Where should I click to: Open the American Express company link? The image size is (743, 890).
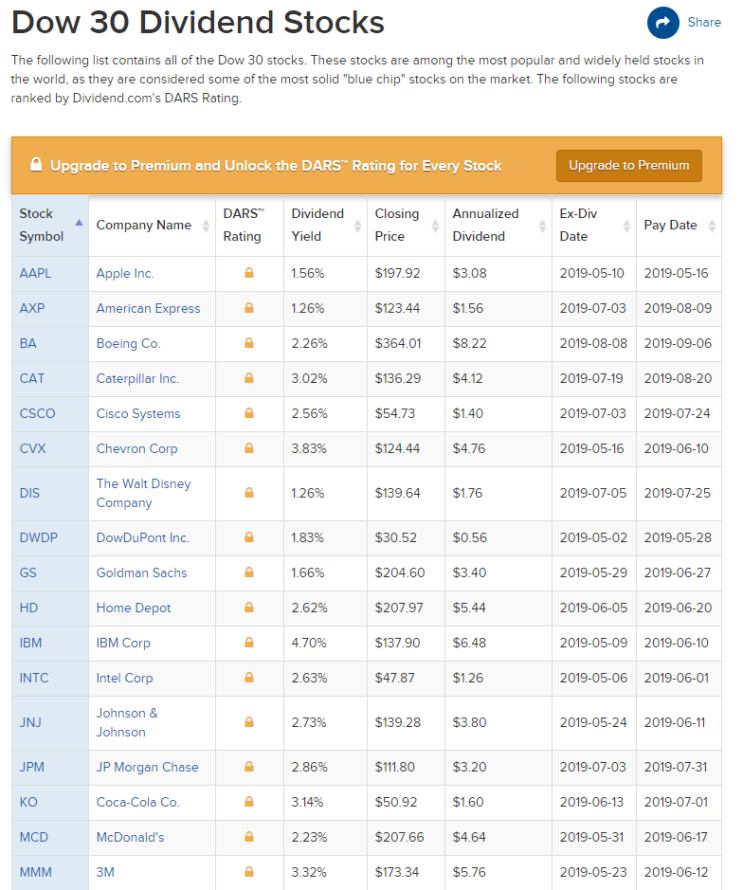click(x=148, y=308)
